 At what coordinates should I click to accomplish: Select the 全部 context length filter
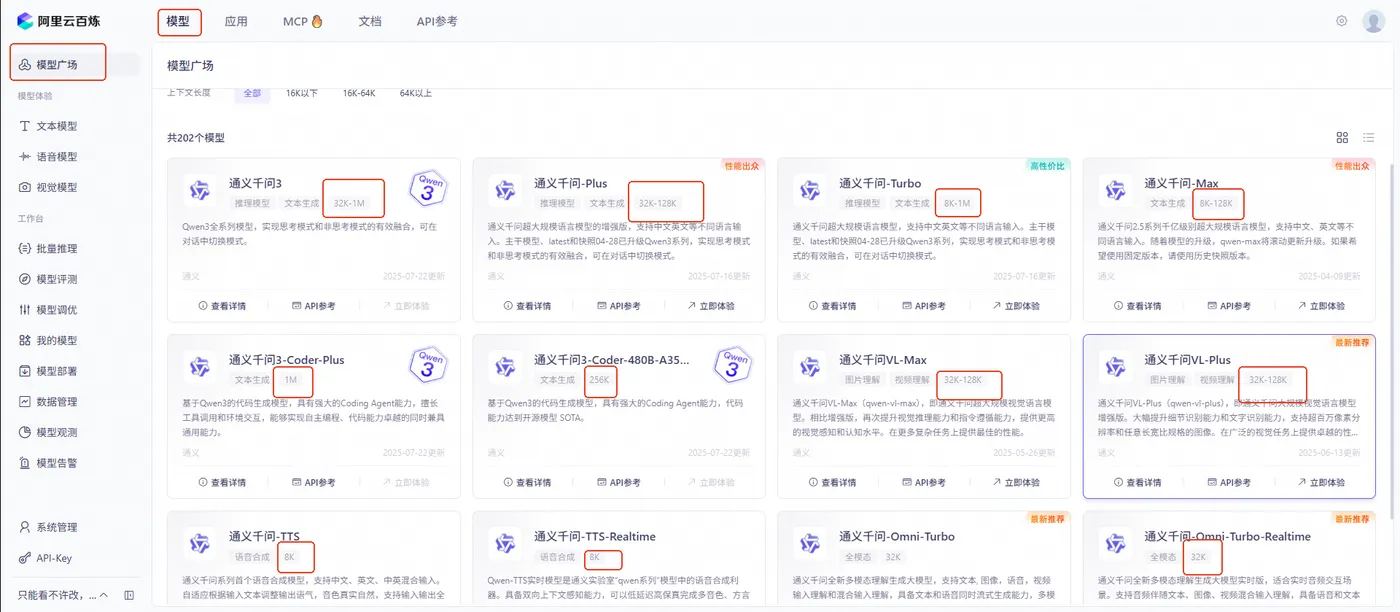pos(252,93)
